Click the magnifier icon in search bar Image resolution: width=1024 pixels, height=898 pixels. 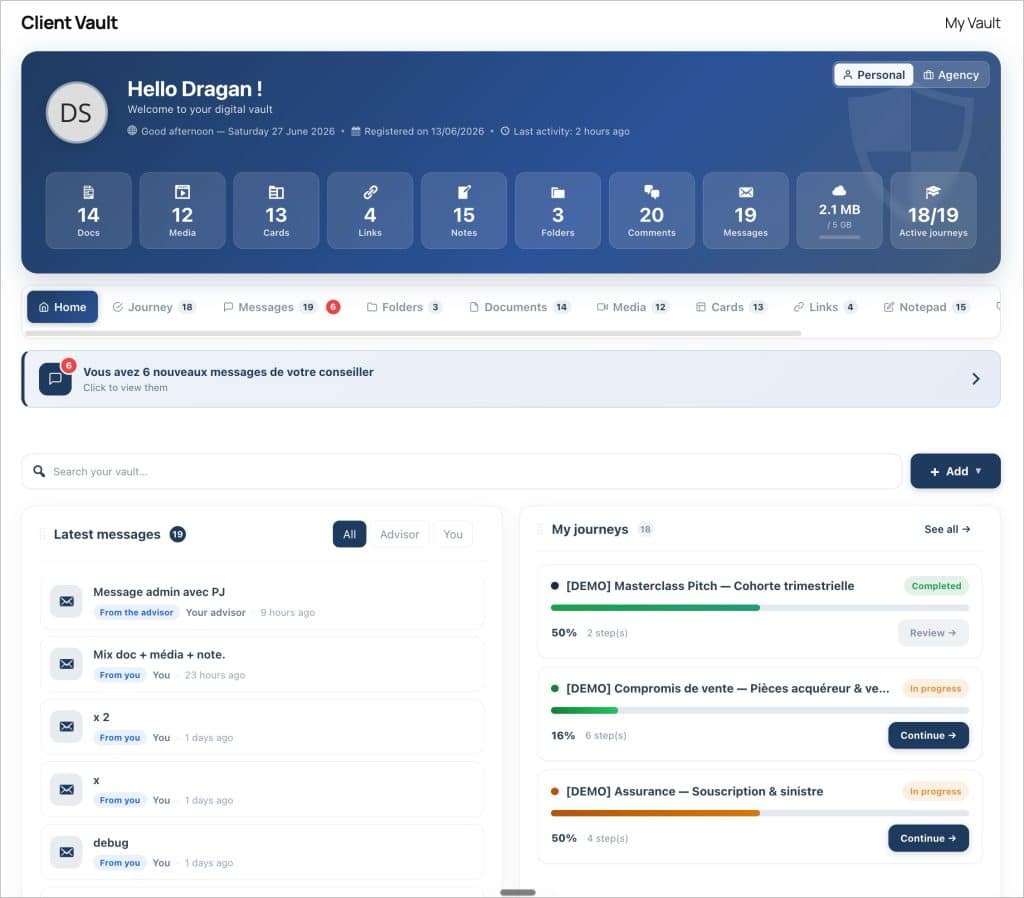coord(39,471)
